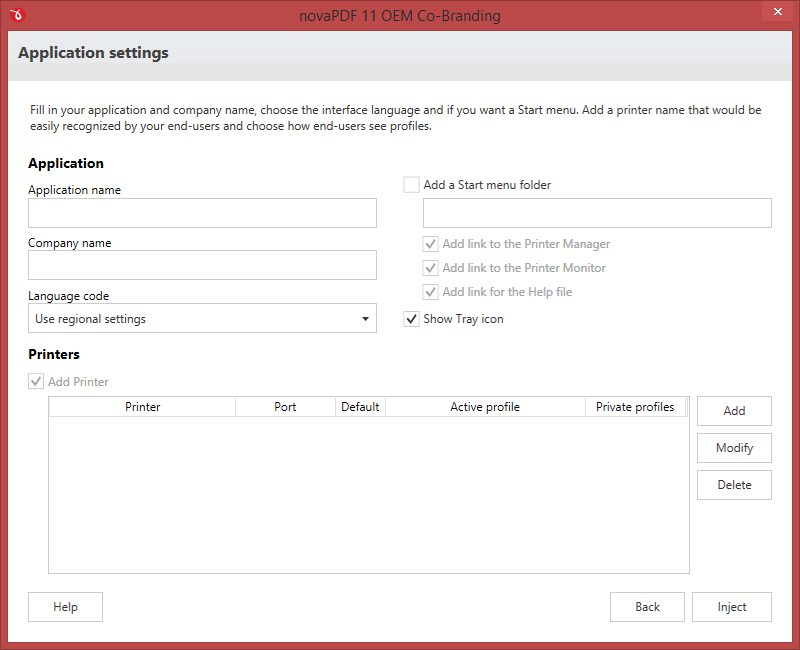This screenshot has width=800, height=650.
Task: Focus the Application name text field
Action: (203, 213)
